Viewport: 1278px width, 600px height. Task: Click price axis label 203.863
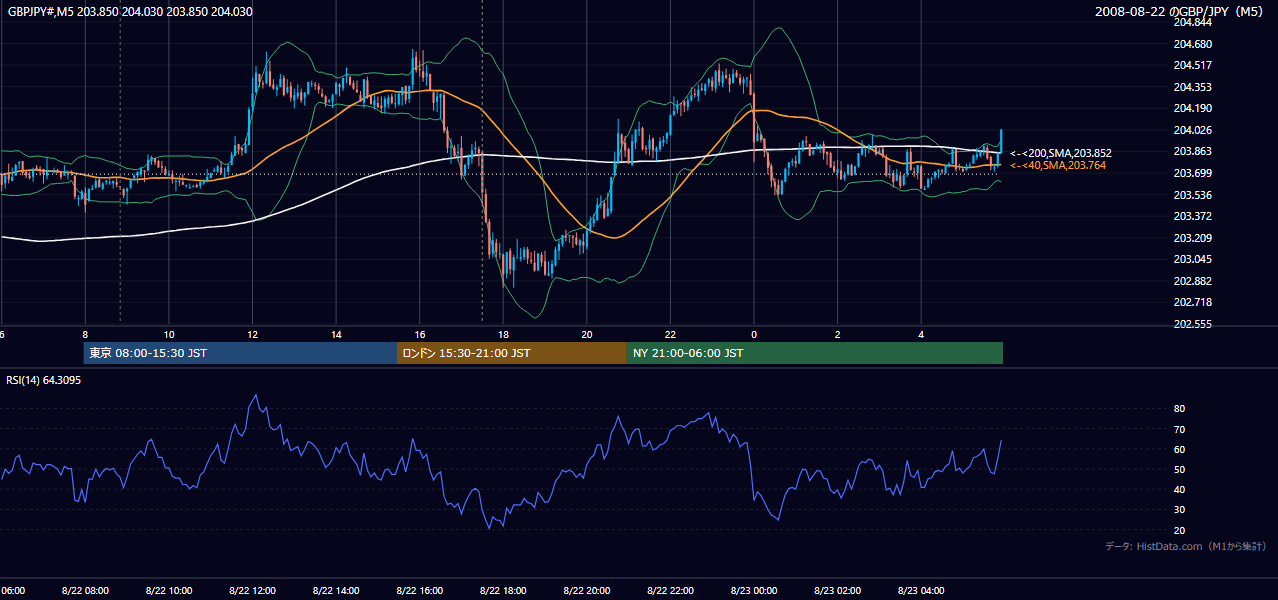click(x=1192, y=151)
